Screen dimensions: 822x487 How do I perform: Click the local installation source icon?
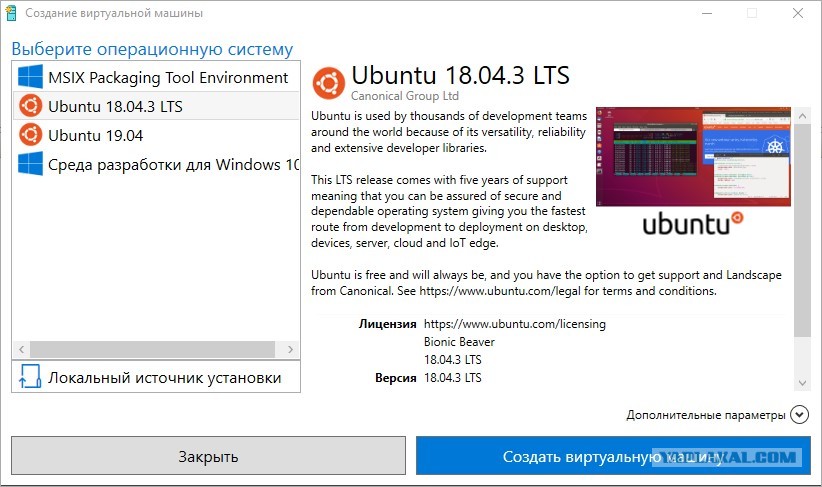coord(30,376)
